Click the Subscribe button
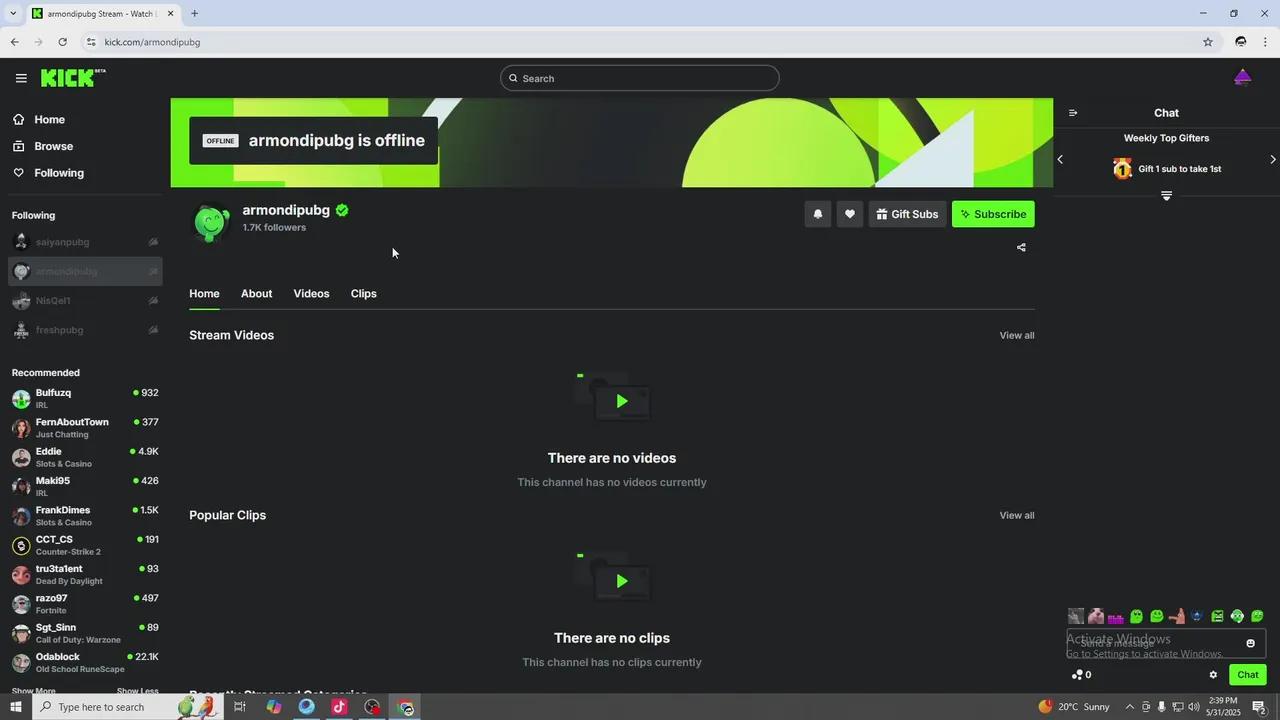 [993, 214]
